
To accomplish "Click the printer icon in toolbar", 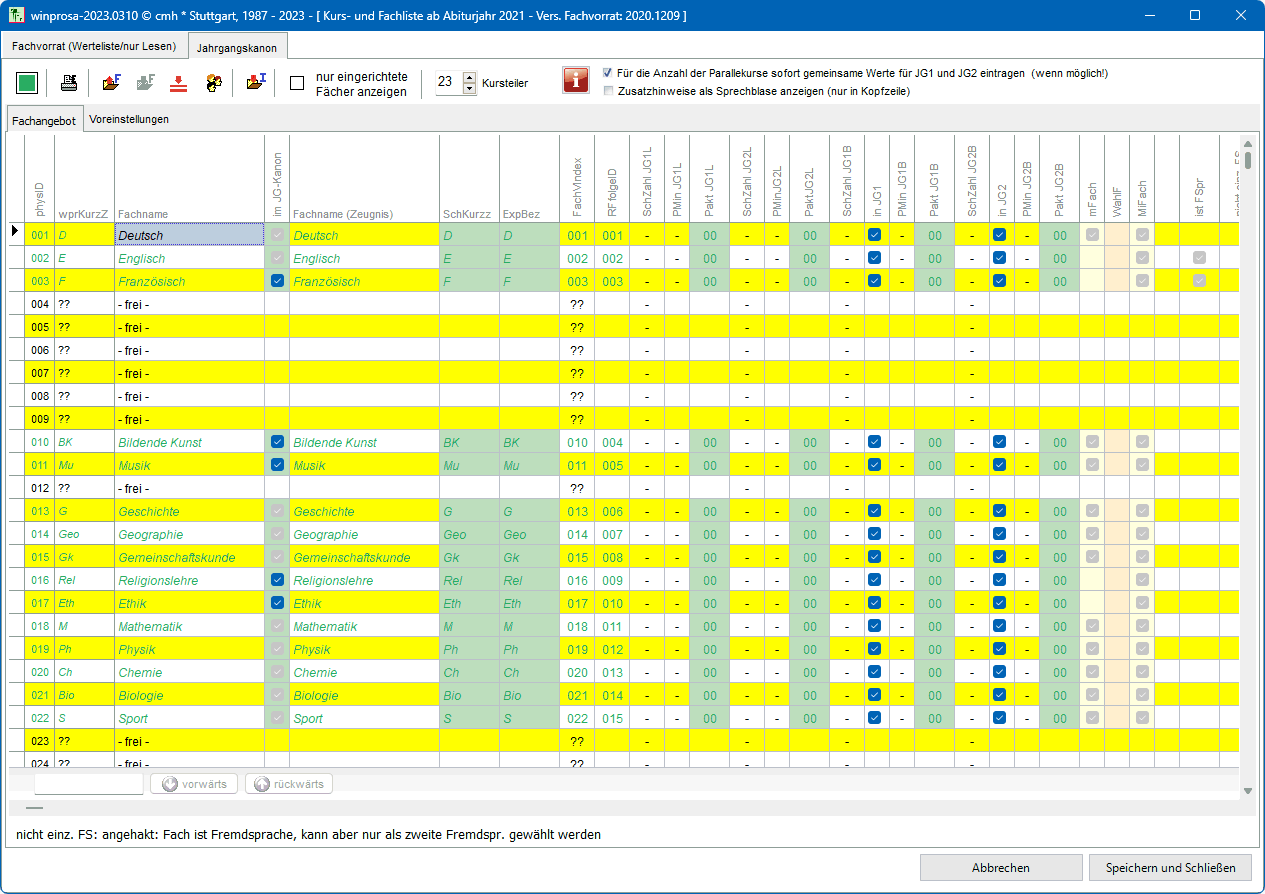I will (x=69, y=83).
